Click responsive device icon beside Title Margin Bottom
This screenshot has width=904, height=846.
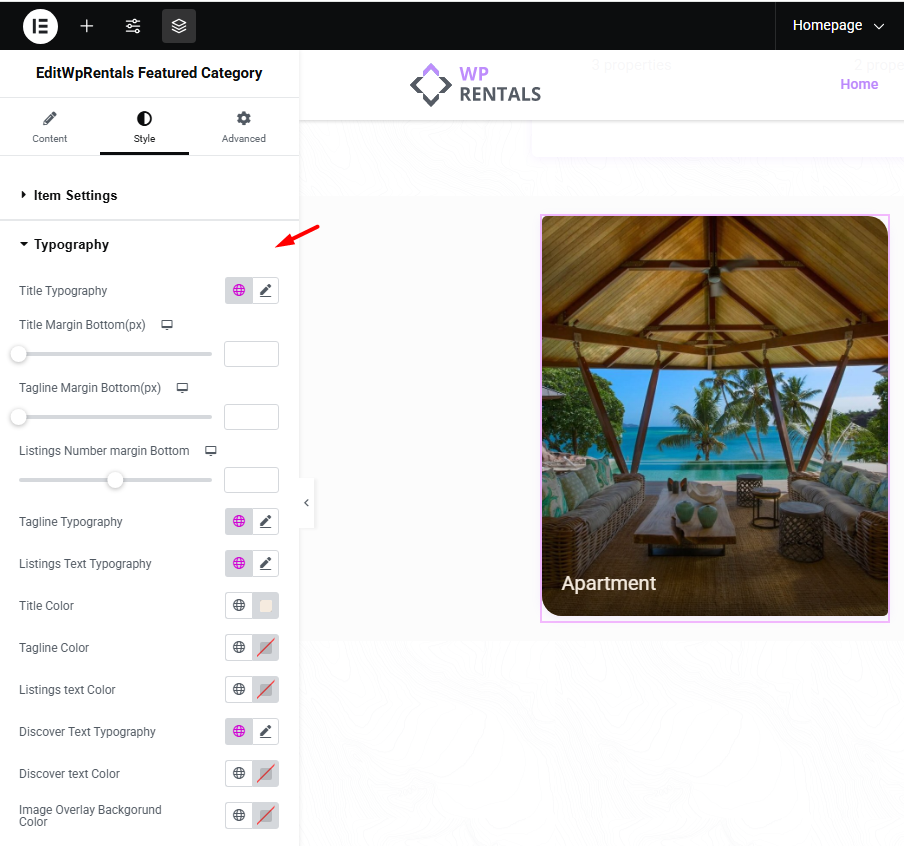[167, 325]
